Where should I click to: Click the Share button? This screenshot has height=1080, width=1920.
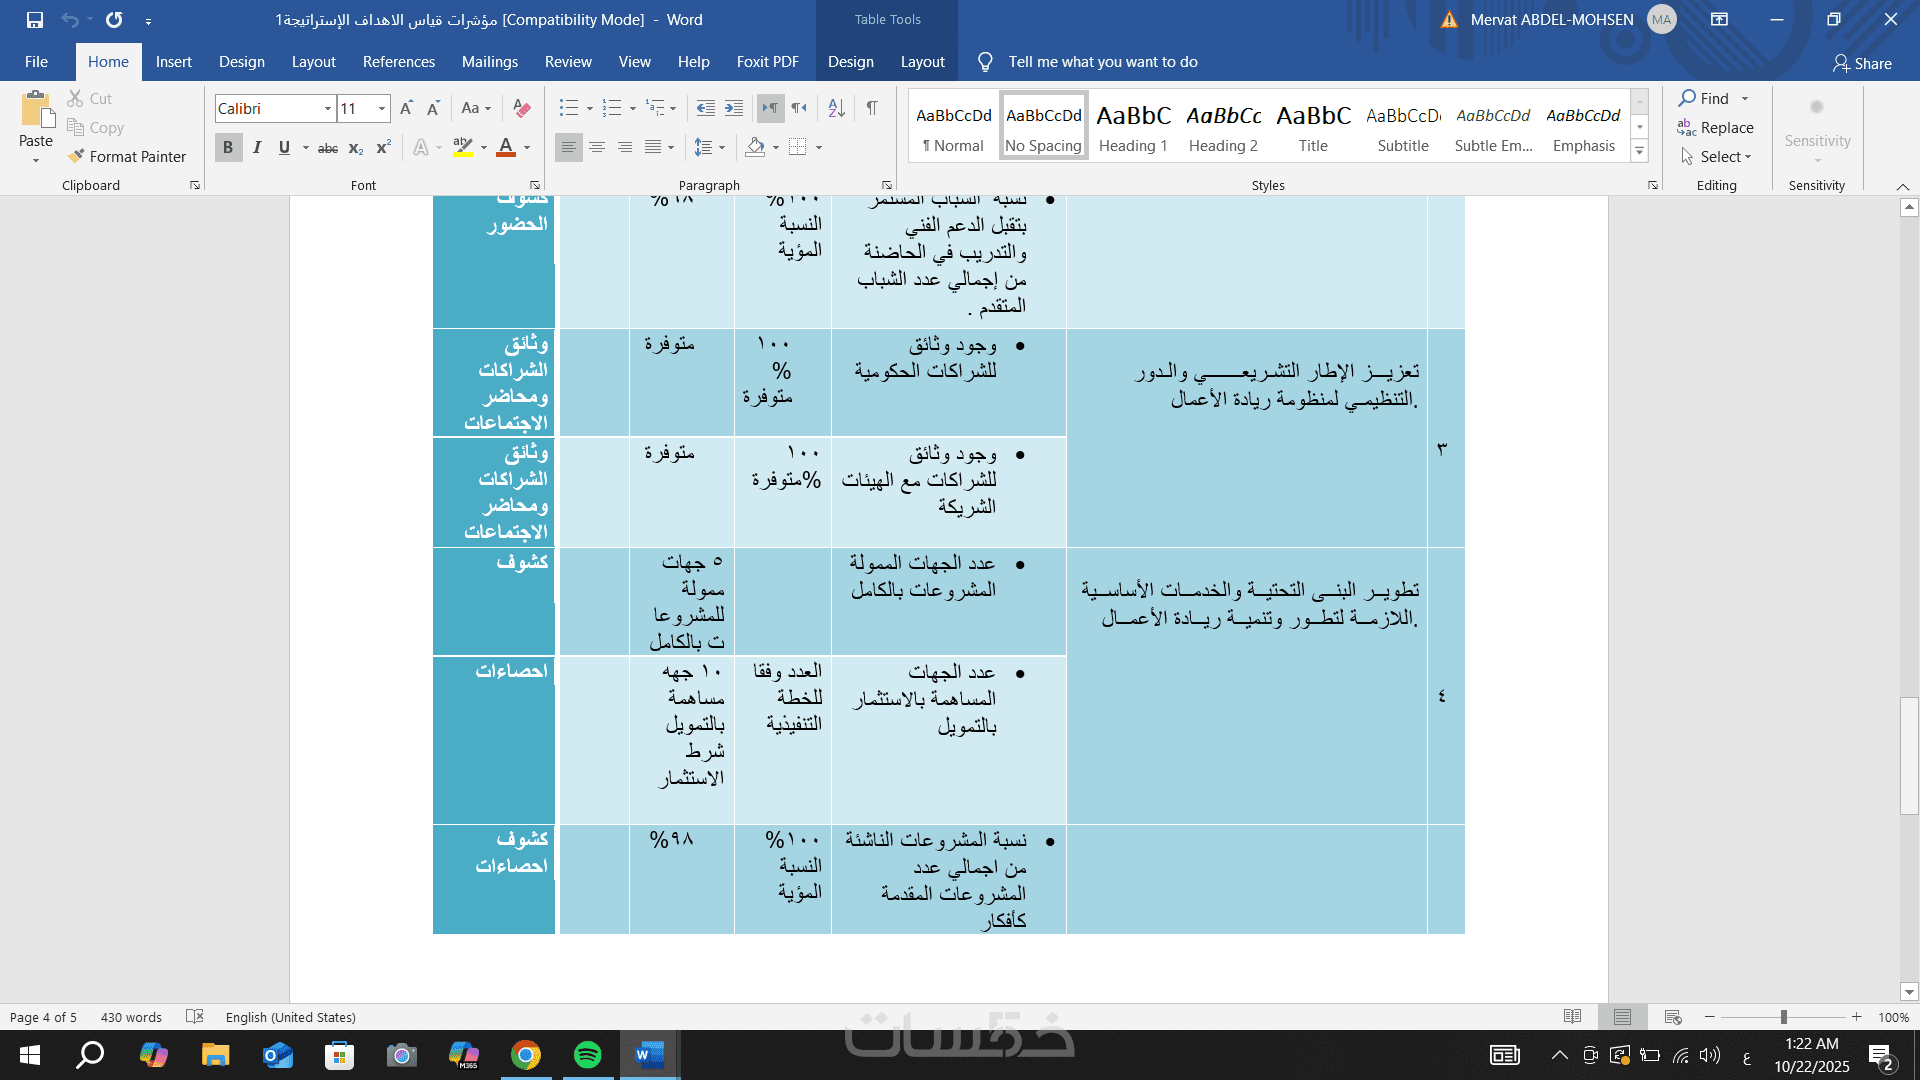pyautogui.click(x=1862, y=63)
